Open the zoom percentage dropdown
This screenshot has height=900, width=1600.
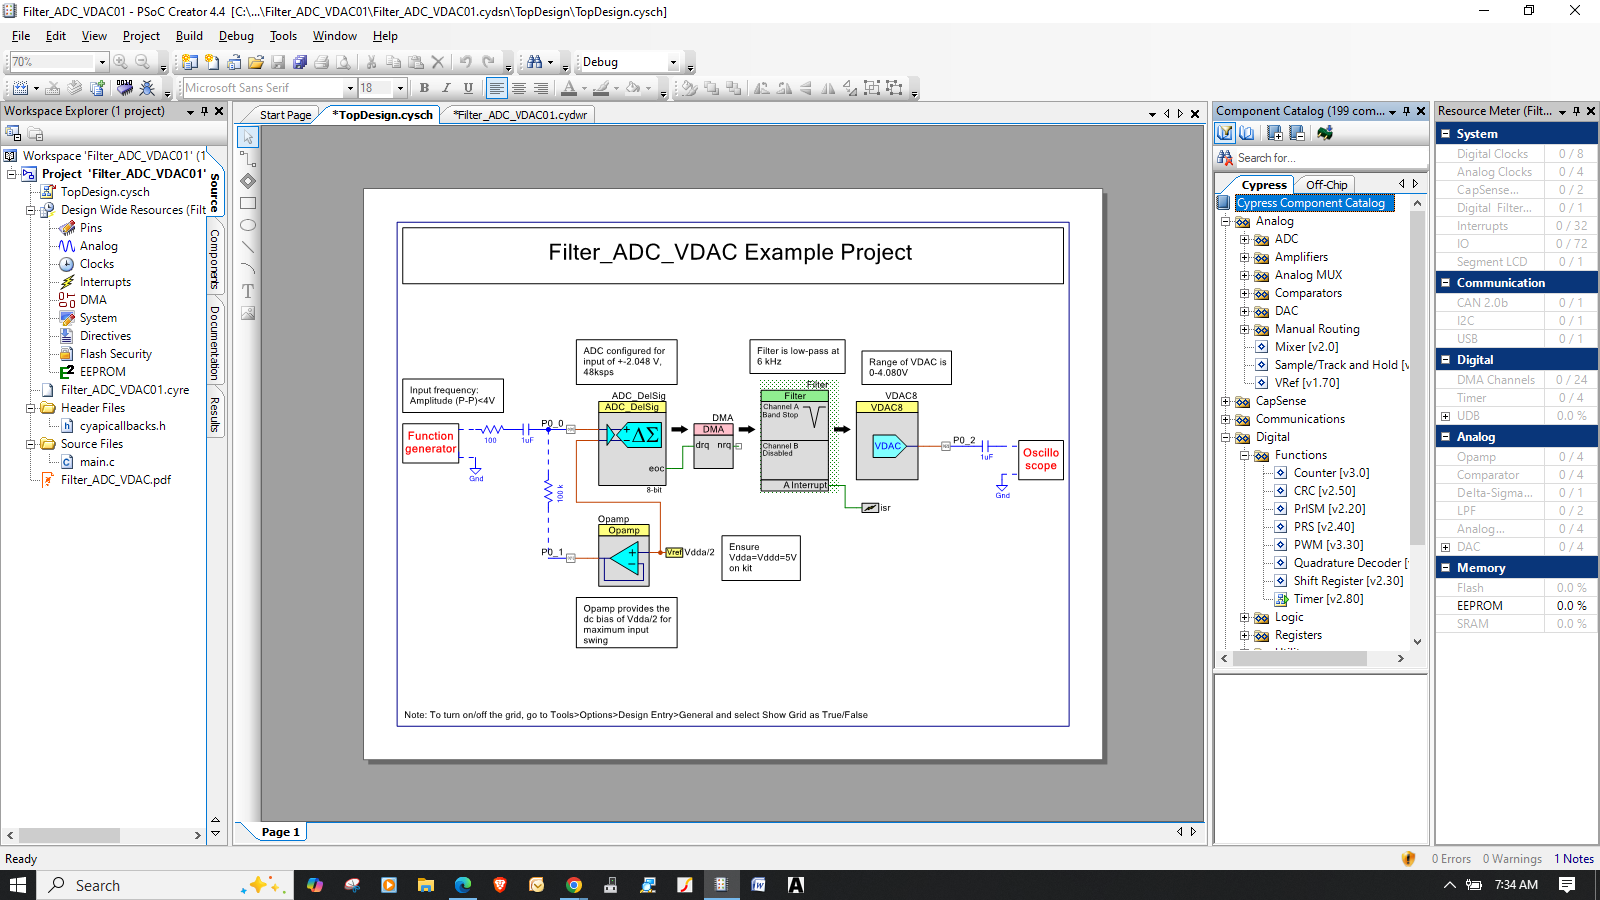click(101, 62)
